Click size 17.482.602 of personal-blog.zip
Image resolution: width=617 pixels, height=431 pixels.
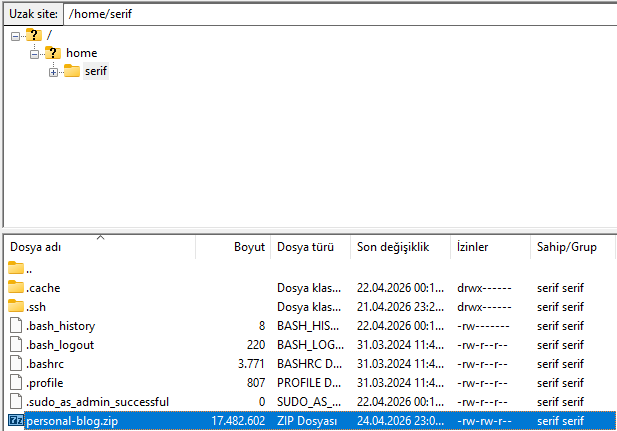pos(238,421)
